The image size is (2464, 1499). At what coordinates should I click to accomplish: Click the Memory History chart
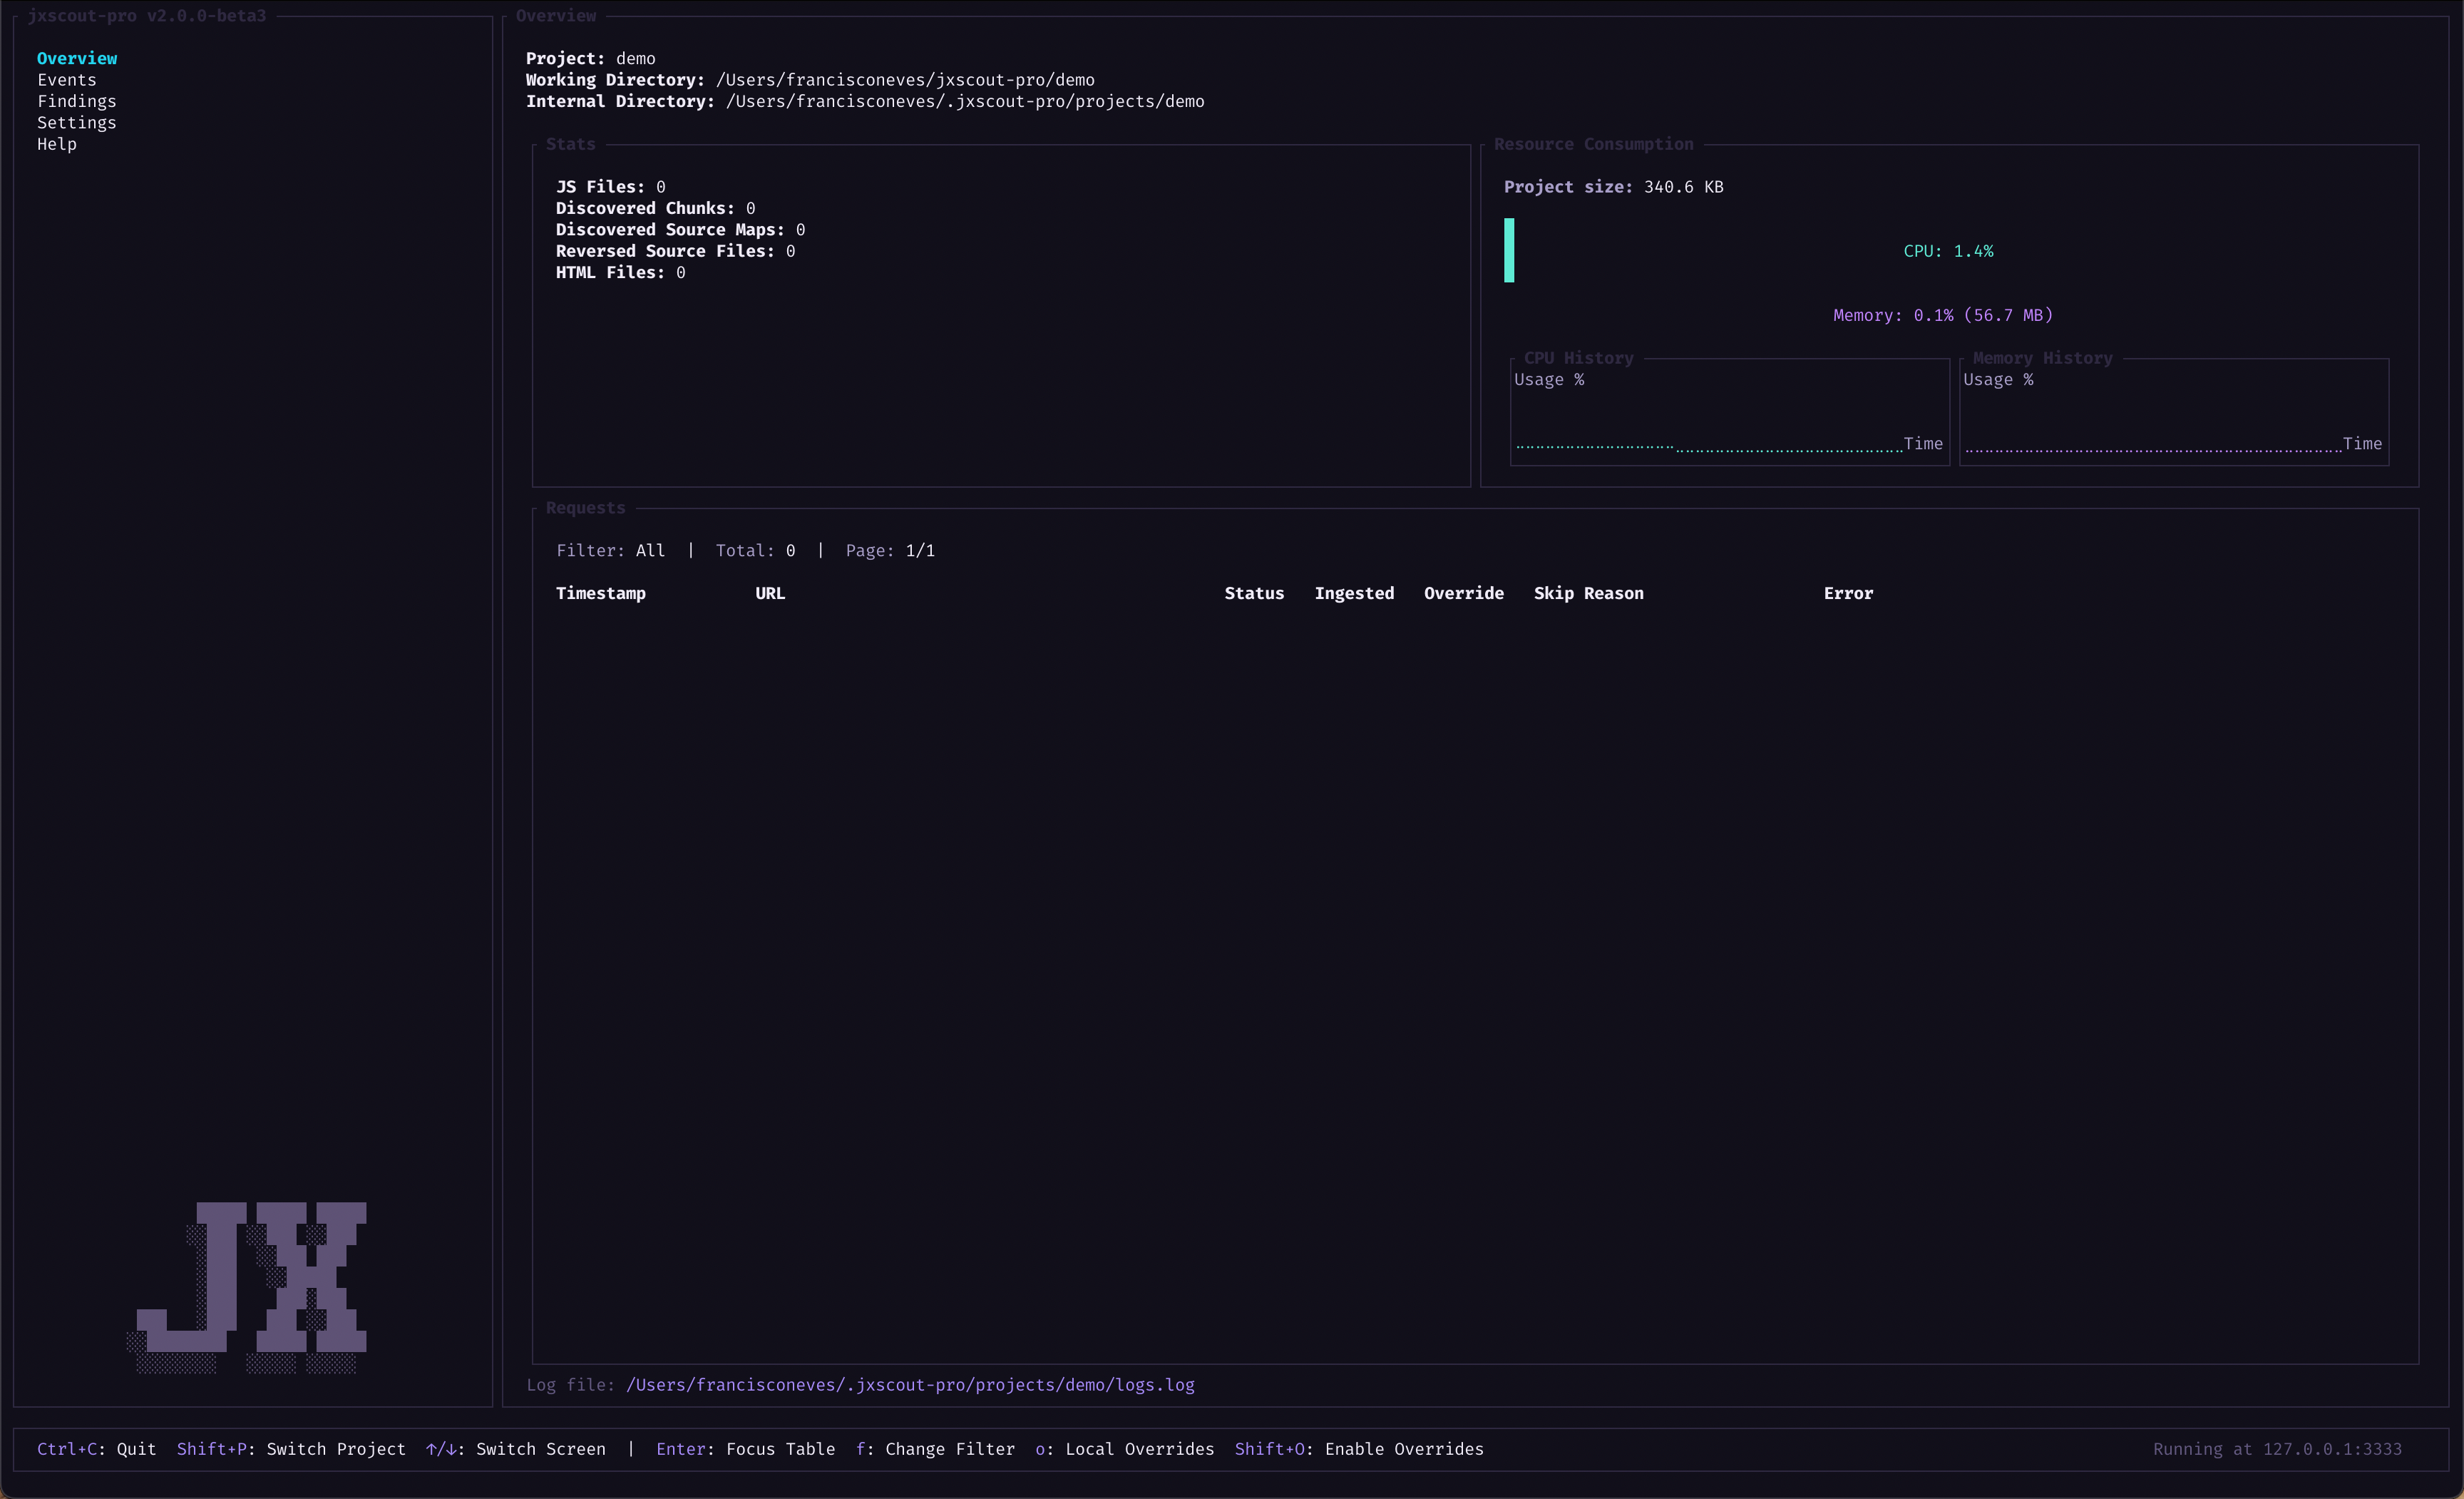[x=2174, y=412]
